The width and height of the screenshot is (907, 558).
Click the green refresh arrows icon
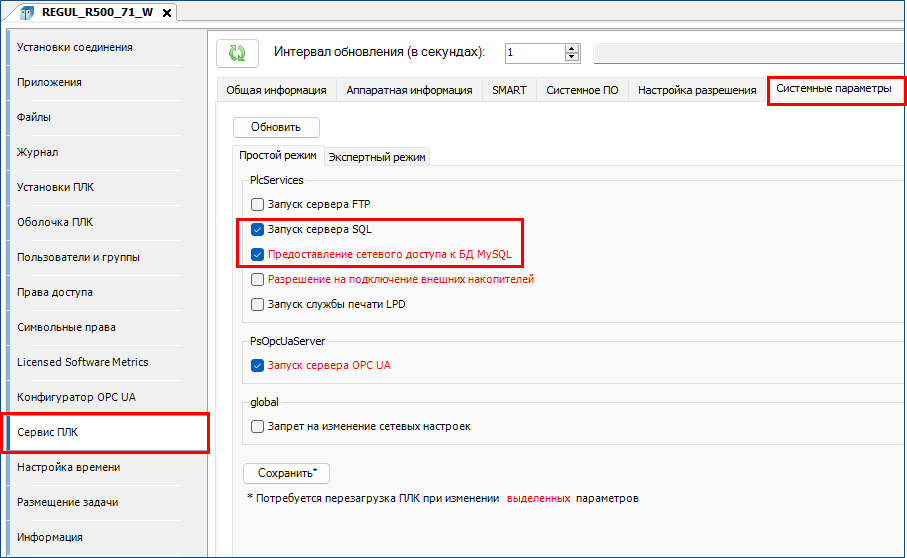[x=237, y=53]
